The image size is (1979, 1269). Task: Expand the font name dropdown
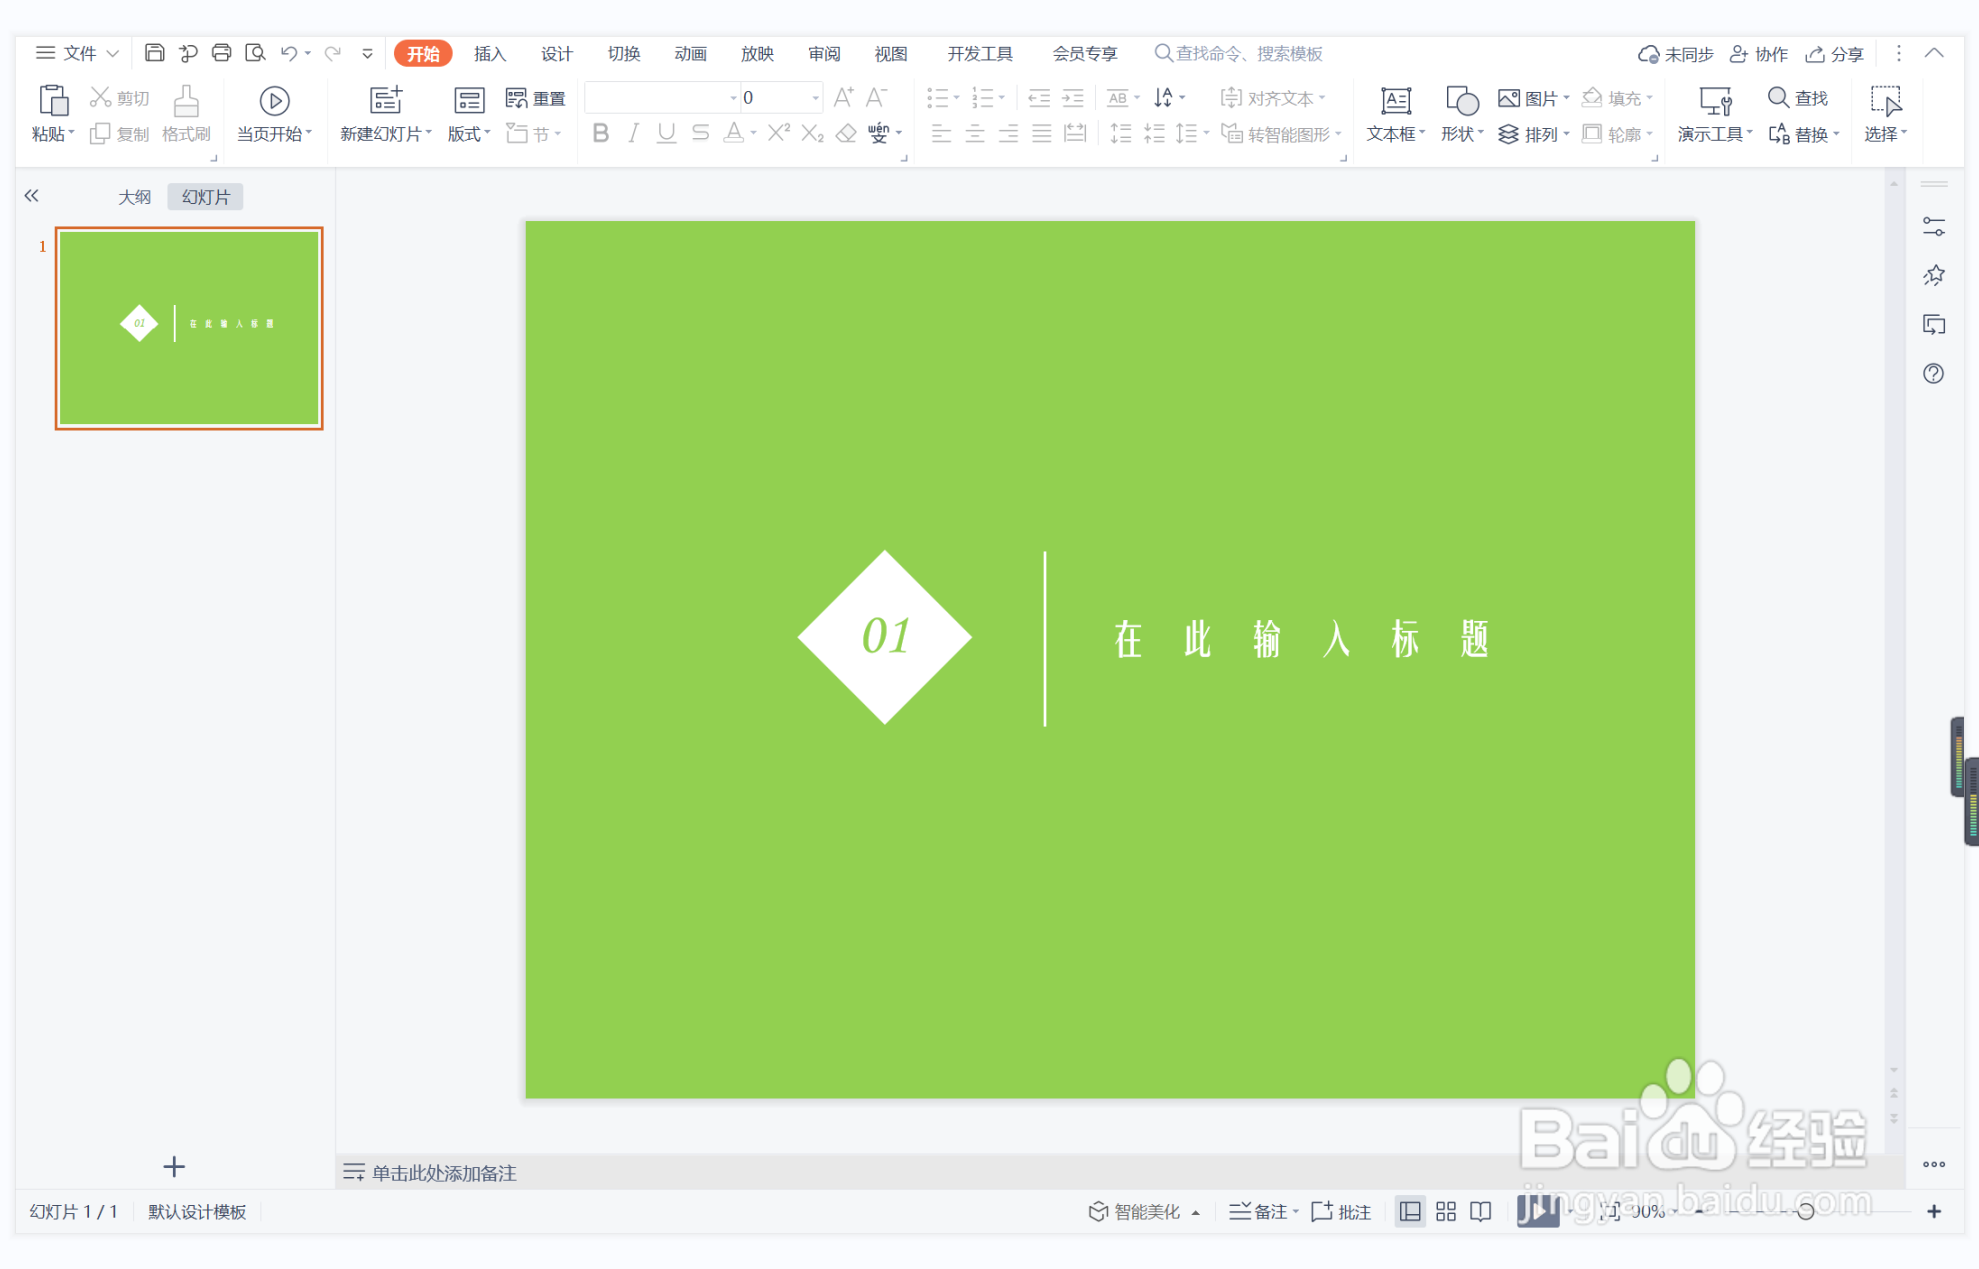tap(733, 98)
